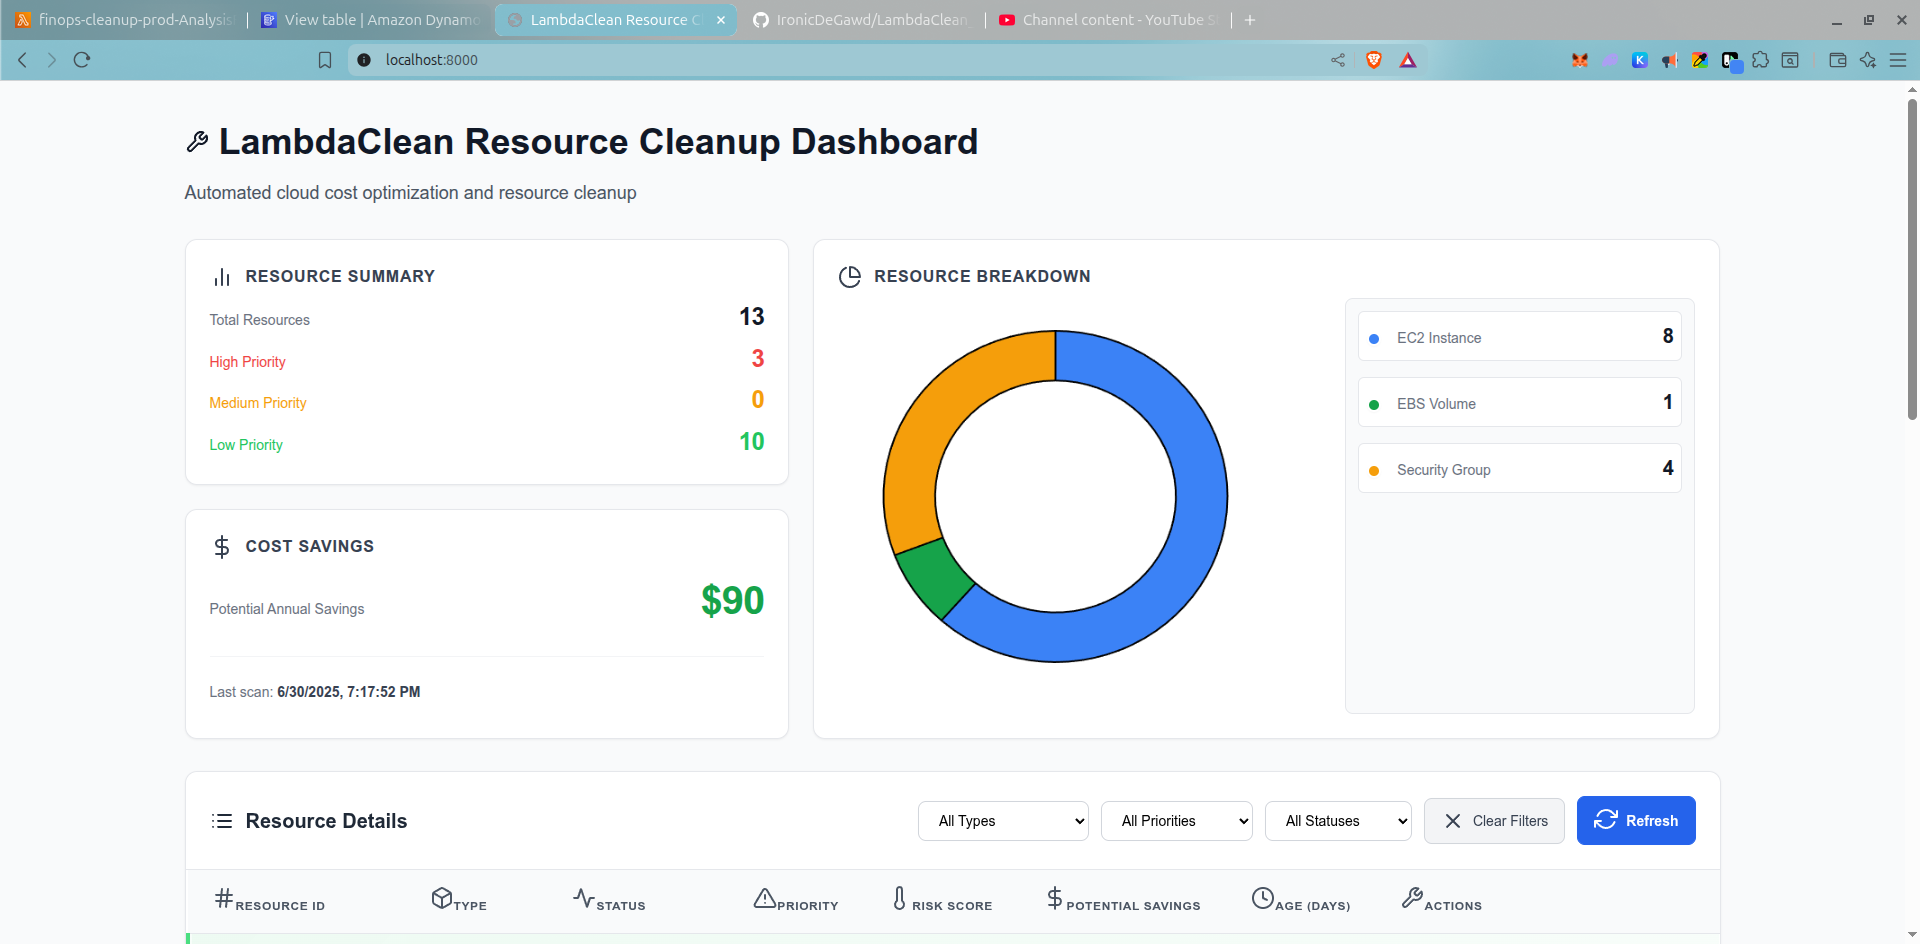Click the browser forward arrow

coord(52,60)
